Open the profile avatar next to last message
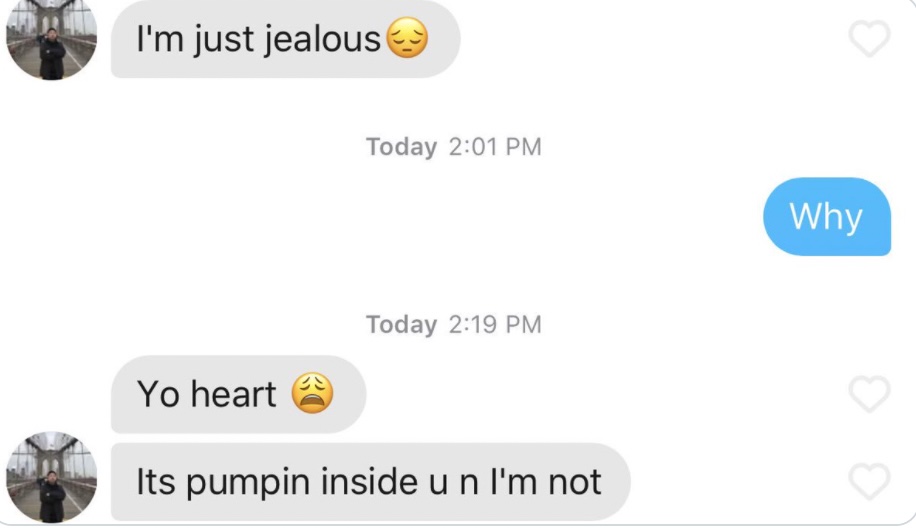The image size is (916, 532). (x=51, y=477)
